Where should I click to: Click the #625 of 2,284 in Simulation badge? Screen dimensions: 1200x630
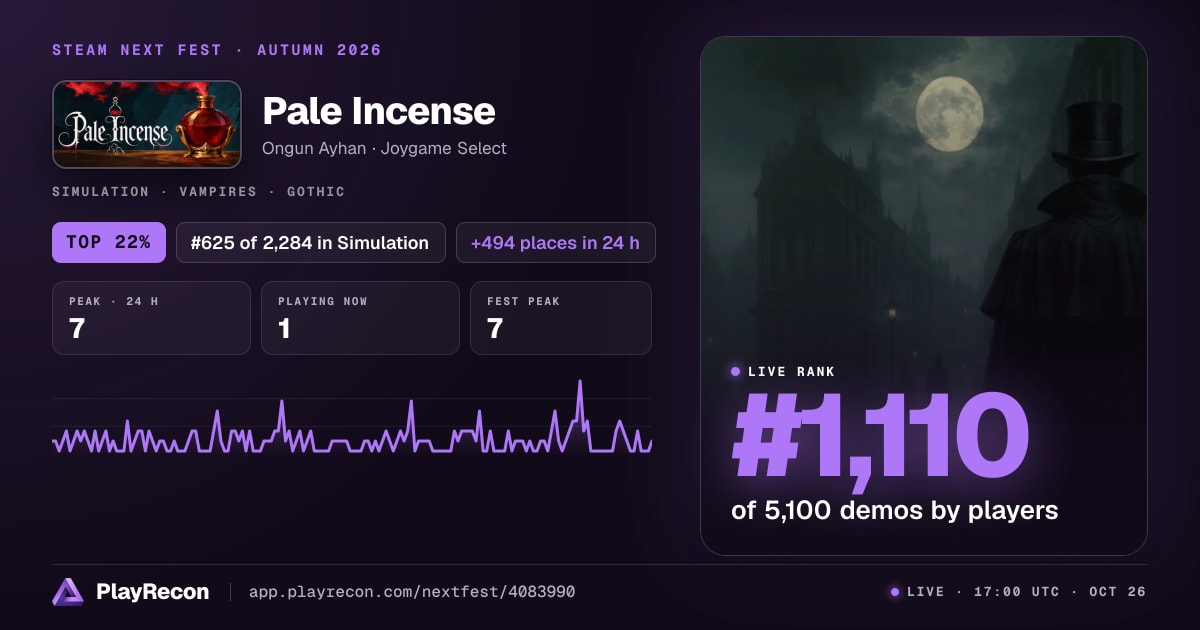click(311, 242)
